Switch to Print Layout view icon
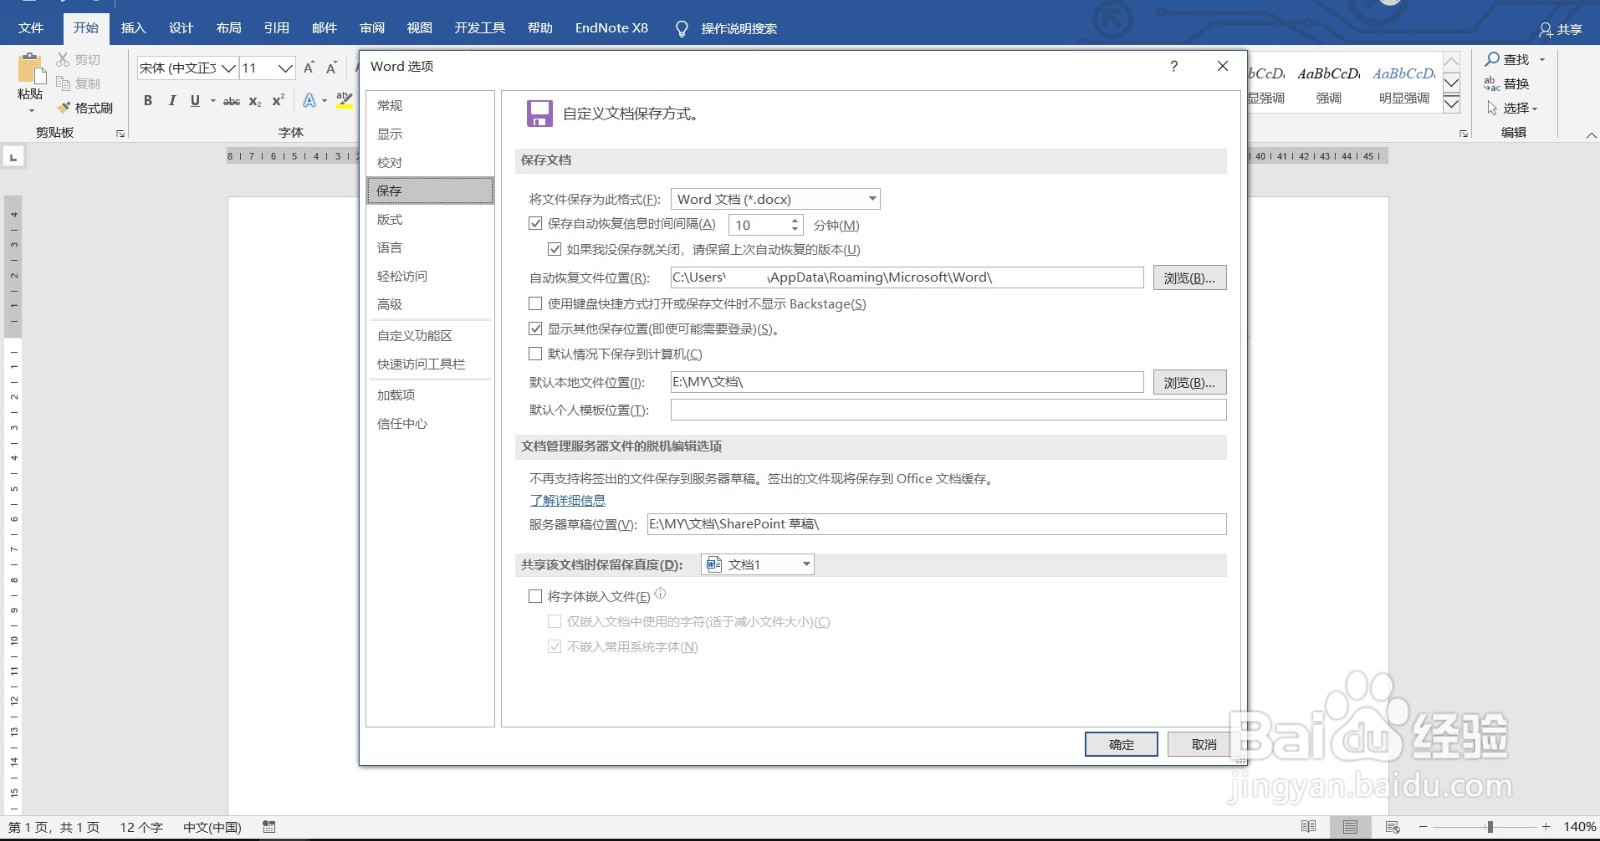 pos(1351,827)
